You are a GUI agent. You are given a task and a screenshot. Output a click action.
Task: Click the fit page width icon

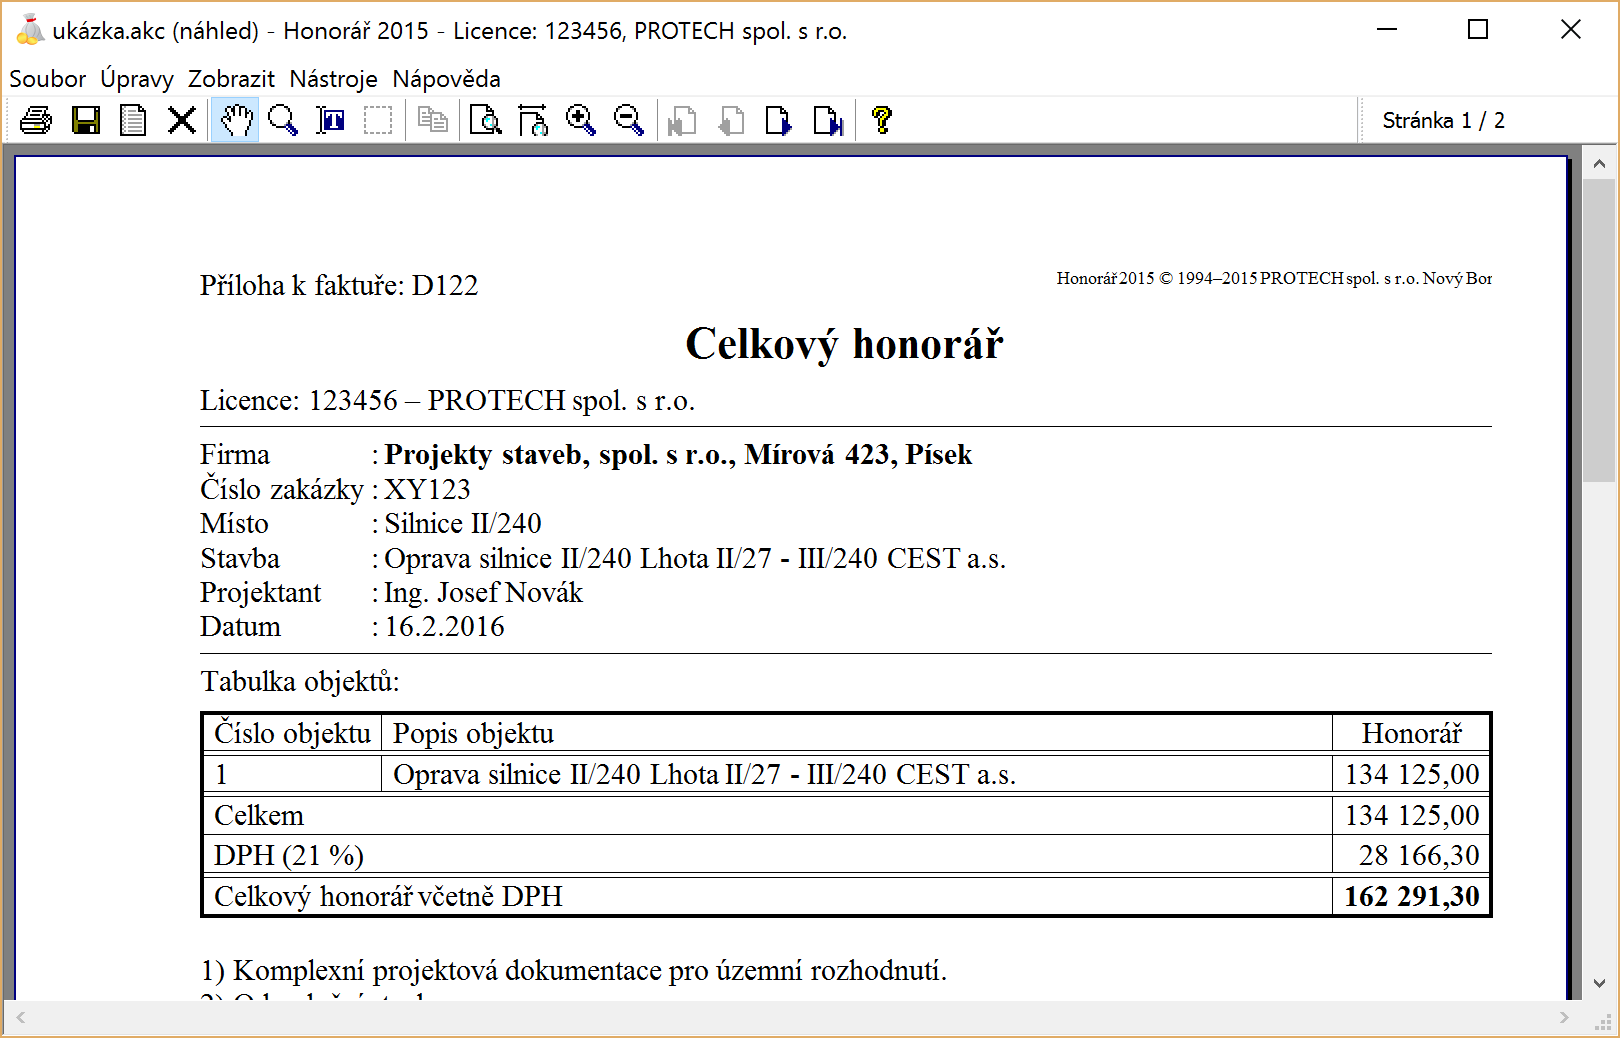click(x=533, y=121)
